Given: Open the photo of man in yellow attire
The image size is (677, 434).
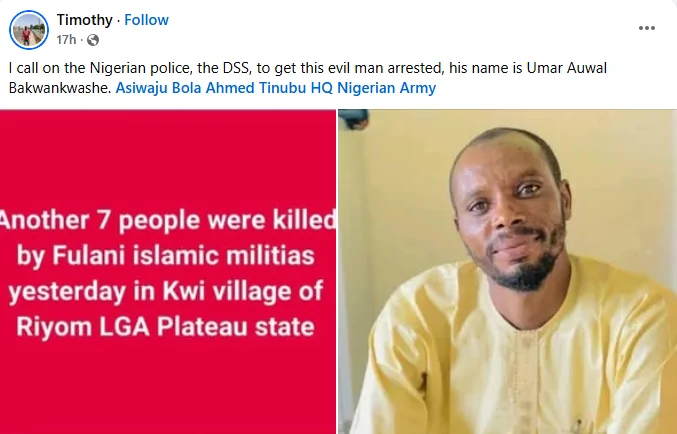Looking at the screenshot, I should (507, 271).
